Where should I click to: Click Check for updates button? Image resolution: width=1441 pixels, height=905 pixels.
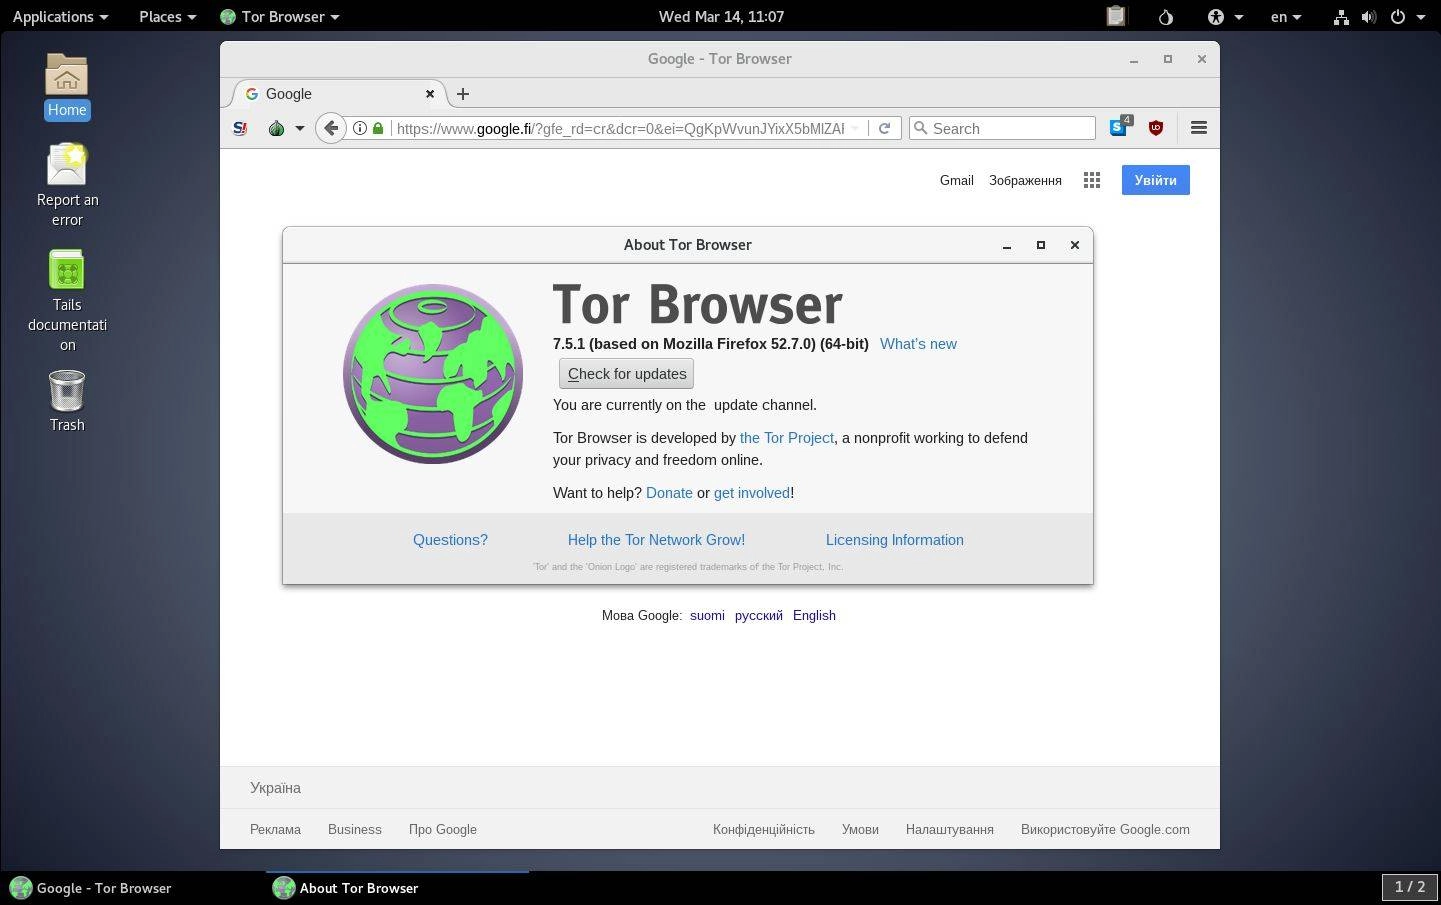tap(626, 374)
